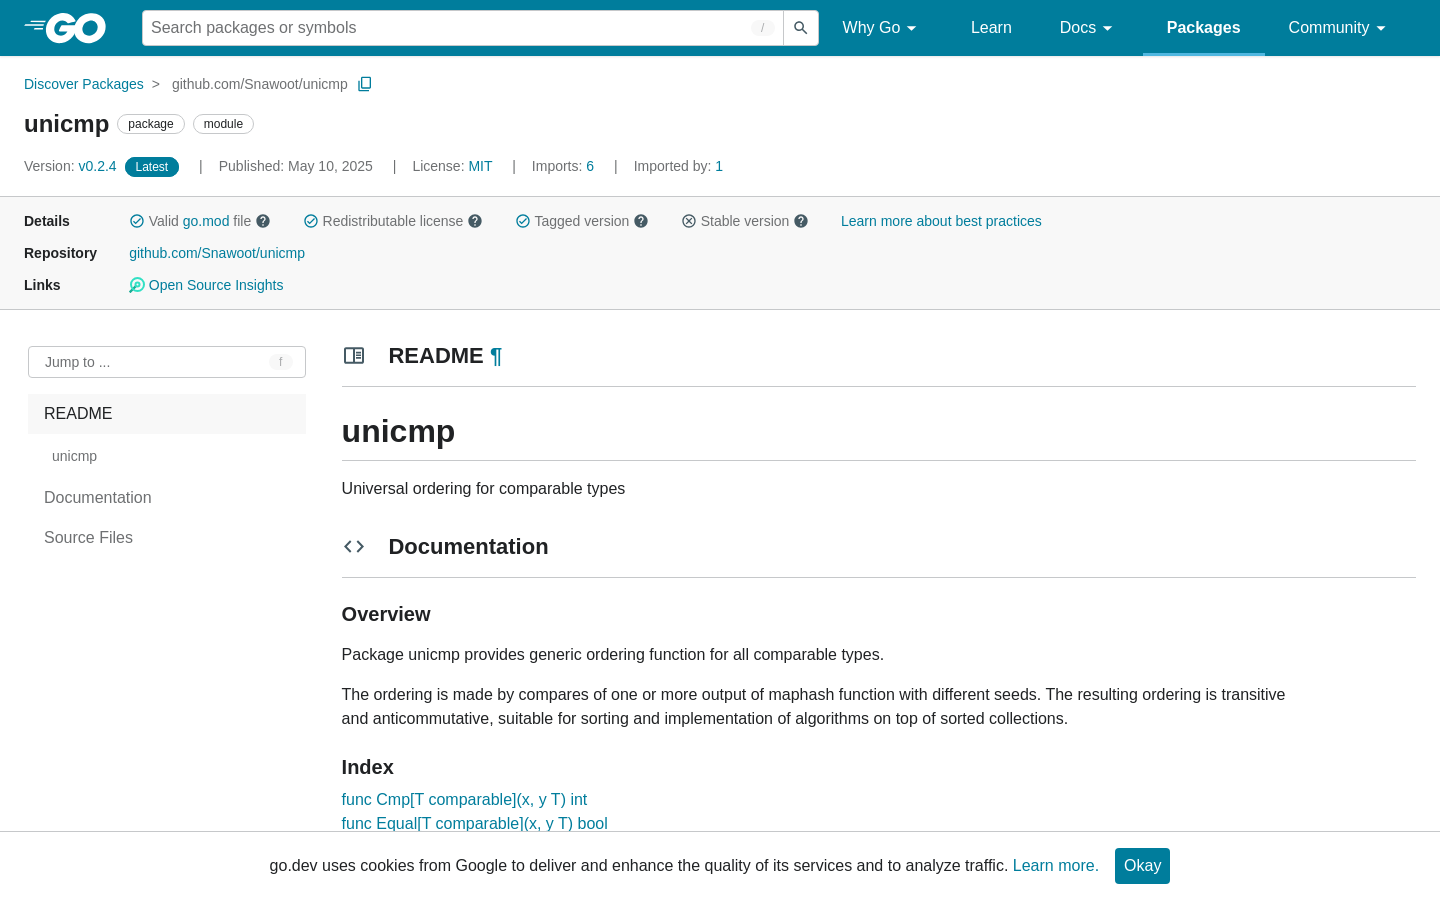Click the Documentation section heading
The image size is (1440, 900).
[x=468, y=546]
